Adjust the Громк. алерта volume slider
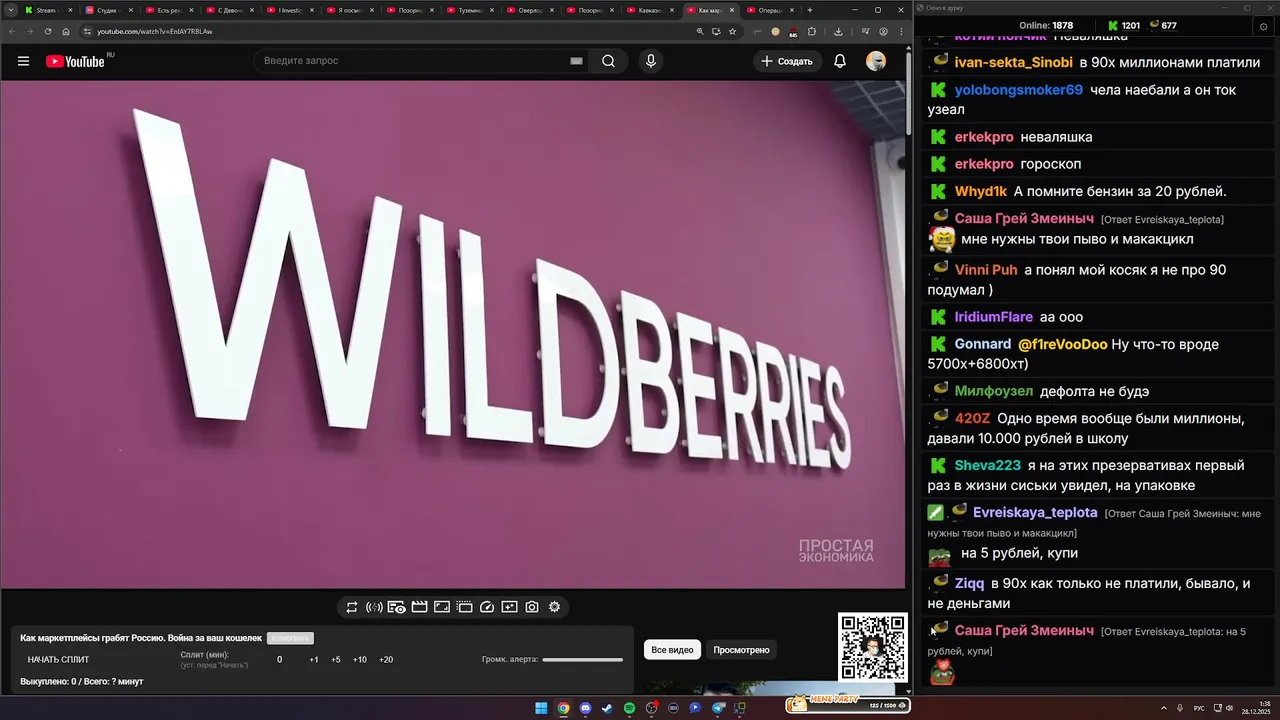Image resolution: width=1280 pixels, height=720 pixels. coord(582,660)
